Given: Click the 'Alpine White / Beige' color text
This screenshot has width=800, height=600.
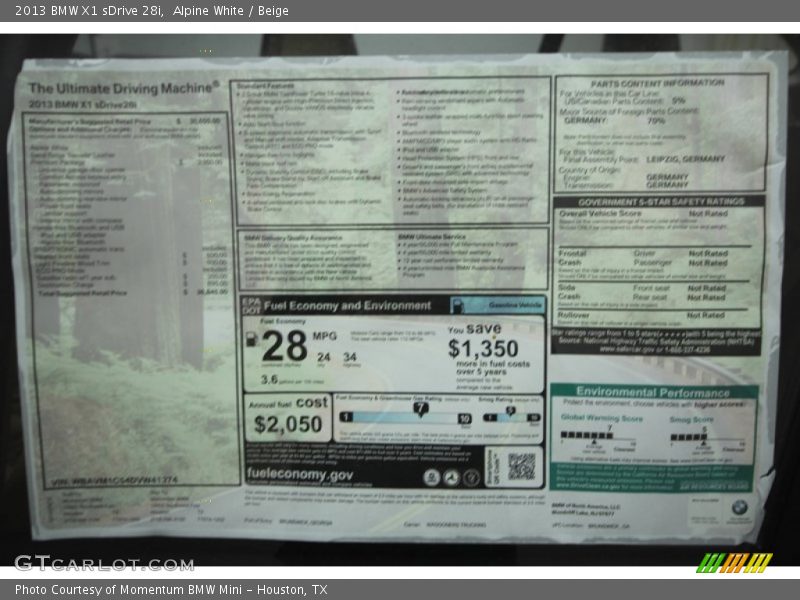Looking at the screenshot, I should point(231,11).
